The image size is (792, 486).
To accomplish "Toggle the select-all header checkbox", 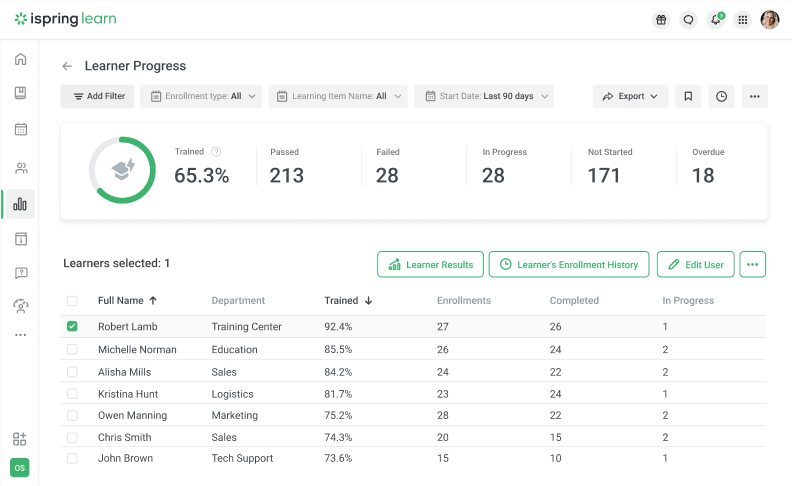I will pyautogui.click(x=72, y=301).
